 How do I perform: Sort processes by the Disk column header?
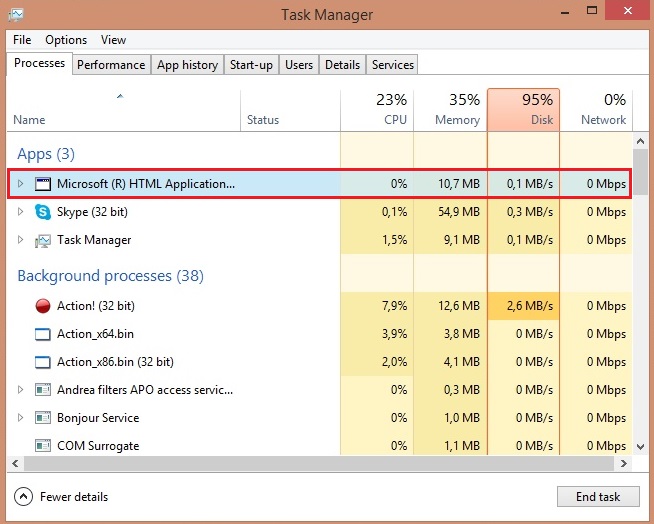click(x=523, y=110)
